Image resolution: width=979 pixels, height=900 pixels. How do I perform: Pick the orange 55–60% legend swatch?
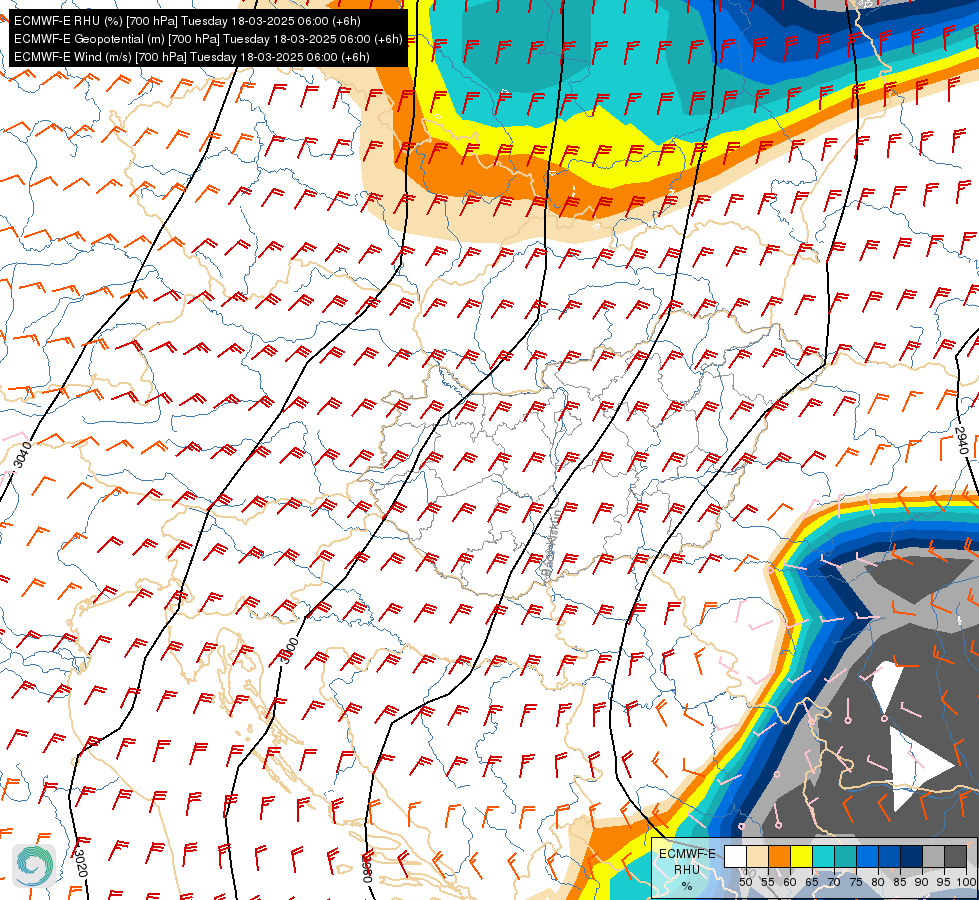pyautogui.click(x=779, y=856)
